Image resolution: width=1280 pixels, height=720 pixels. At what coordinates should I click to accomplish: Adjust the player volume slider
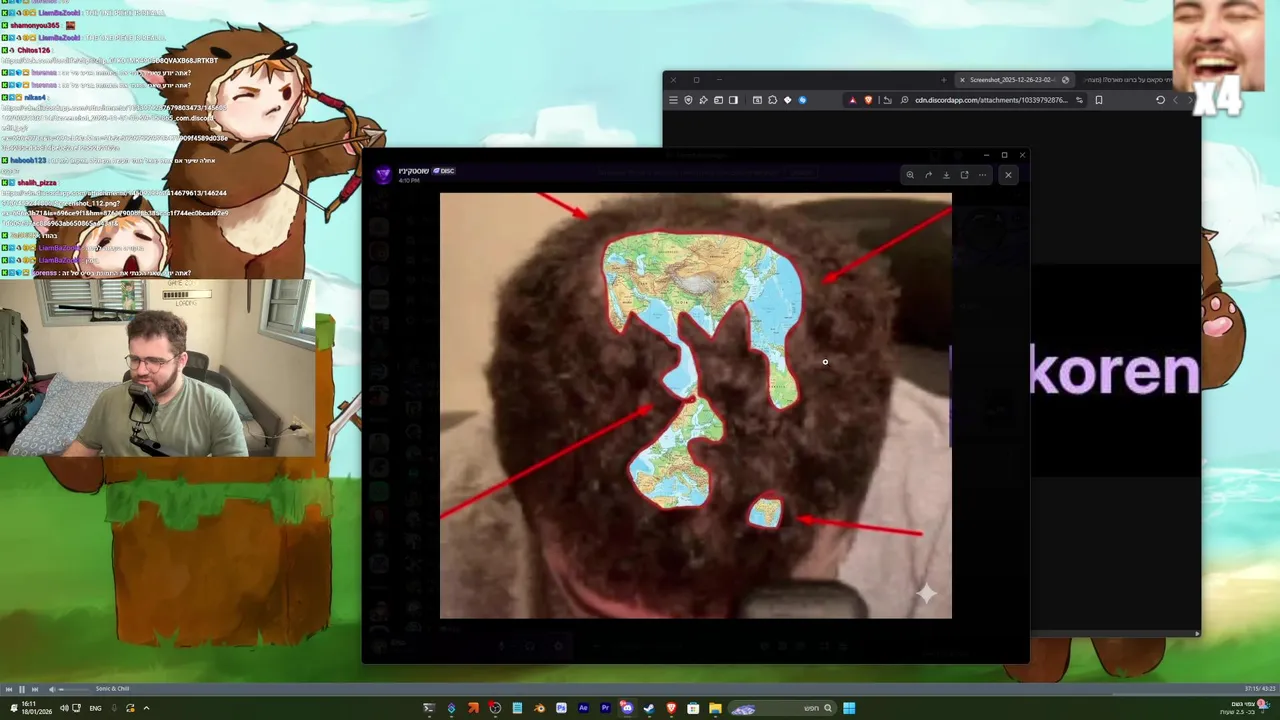pyautogui.click(x=74, y=689)
